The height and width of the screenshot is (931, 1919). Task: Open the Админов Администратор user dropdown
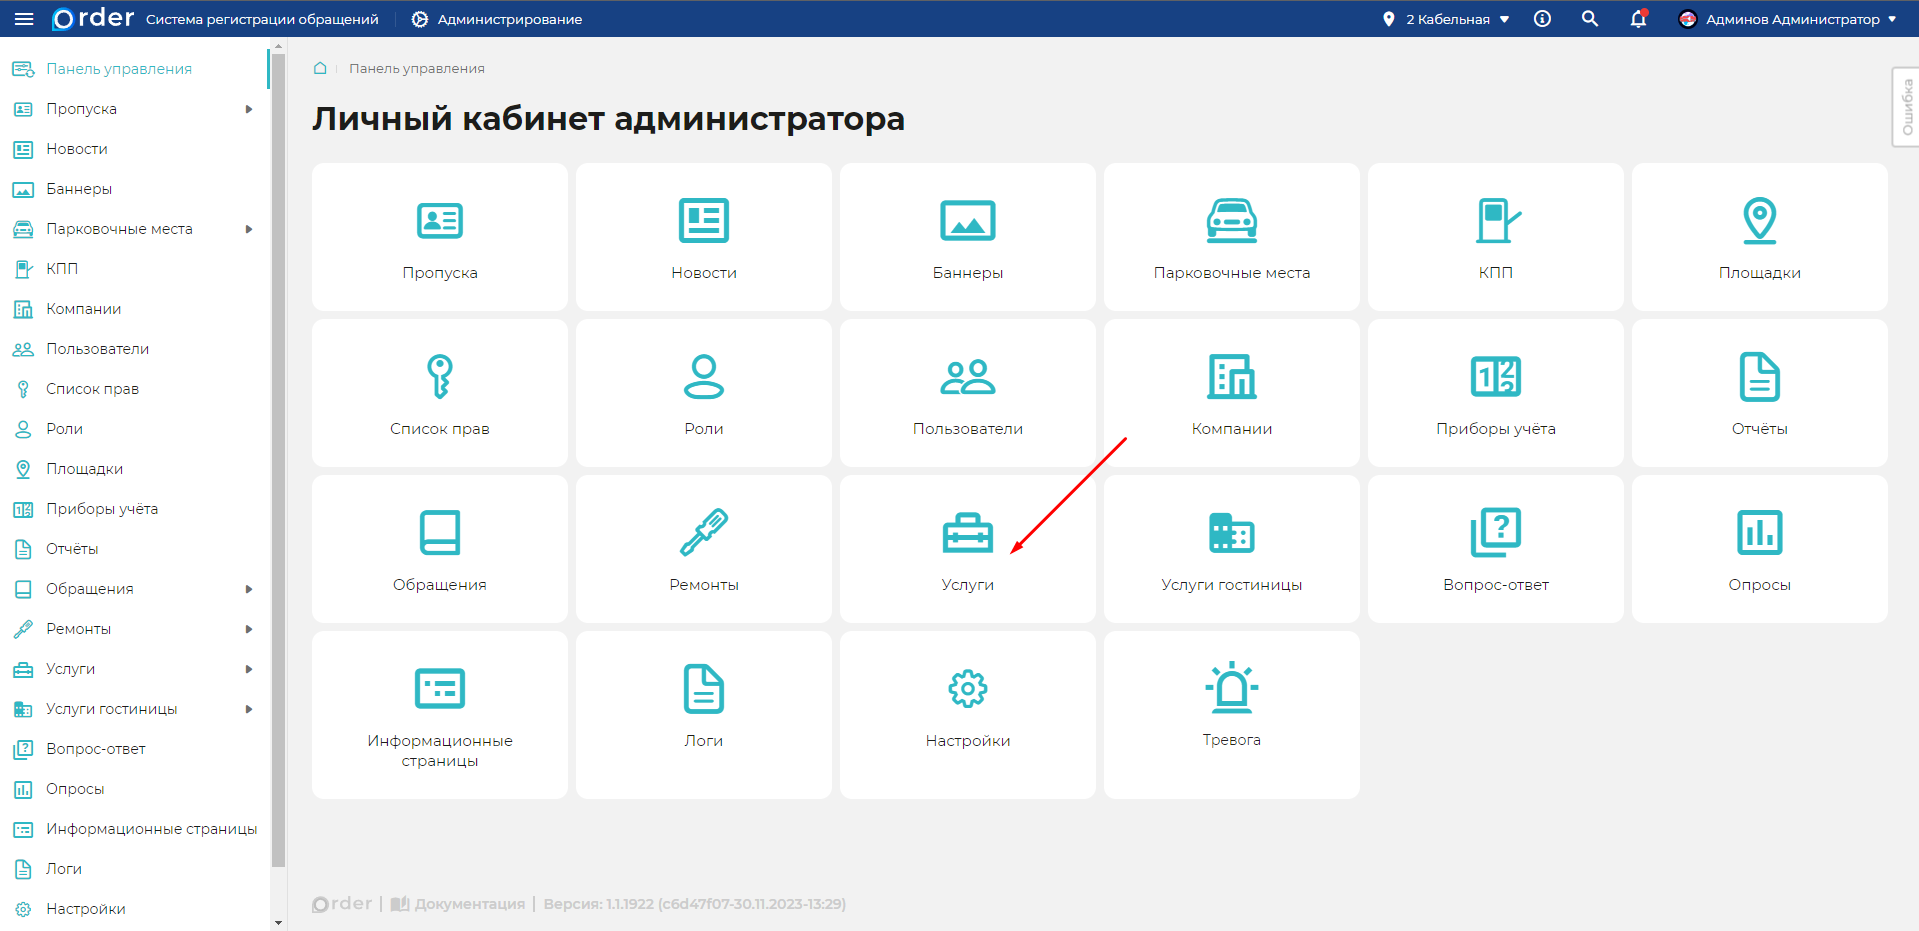coord(1788,19)
